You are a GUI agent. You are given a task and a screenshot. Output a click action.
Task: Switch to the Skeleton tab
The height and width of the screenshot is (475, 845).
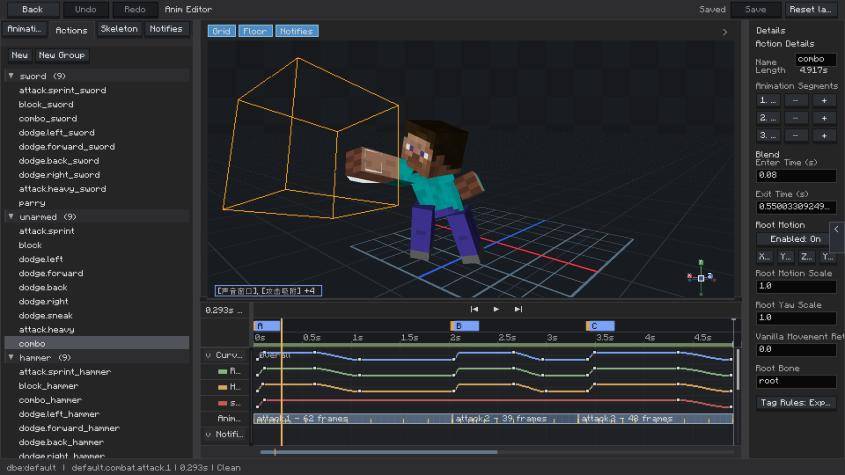119,29
